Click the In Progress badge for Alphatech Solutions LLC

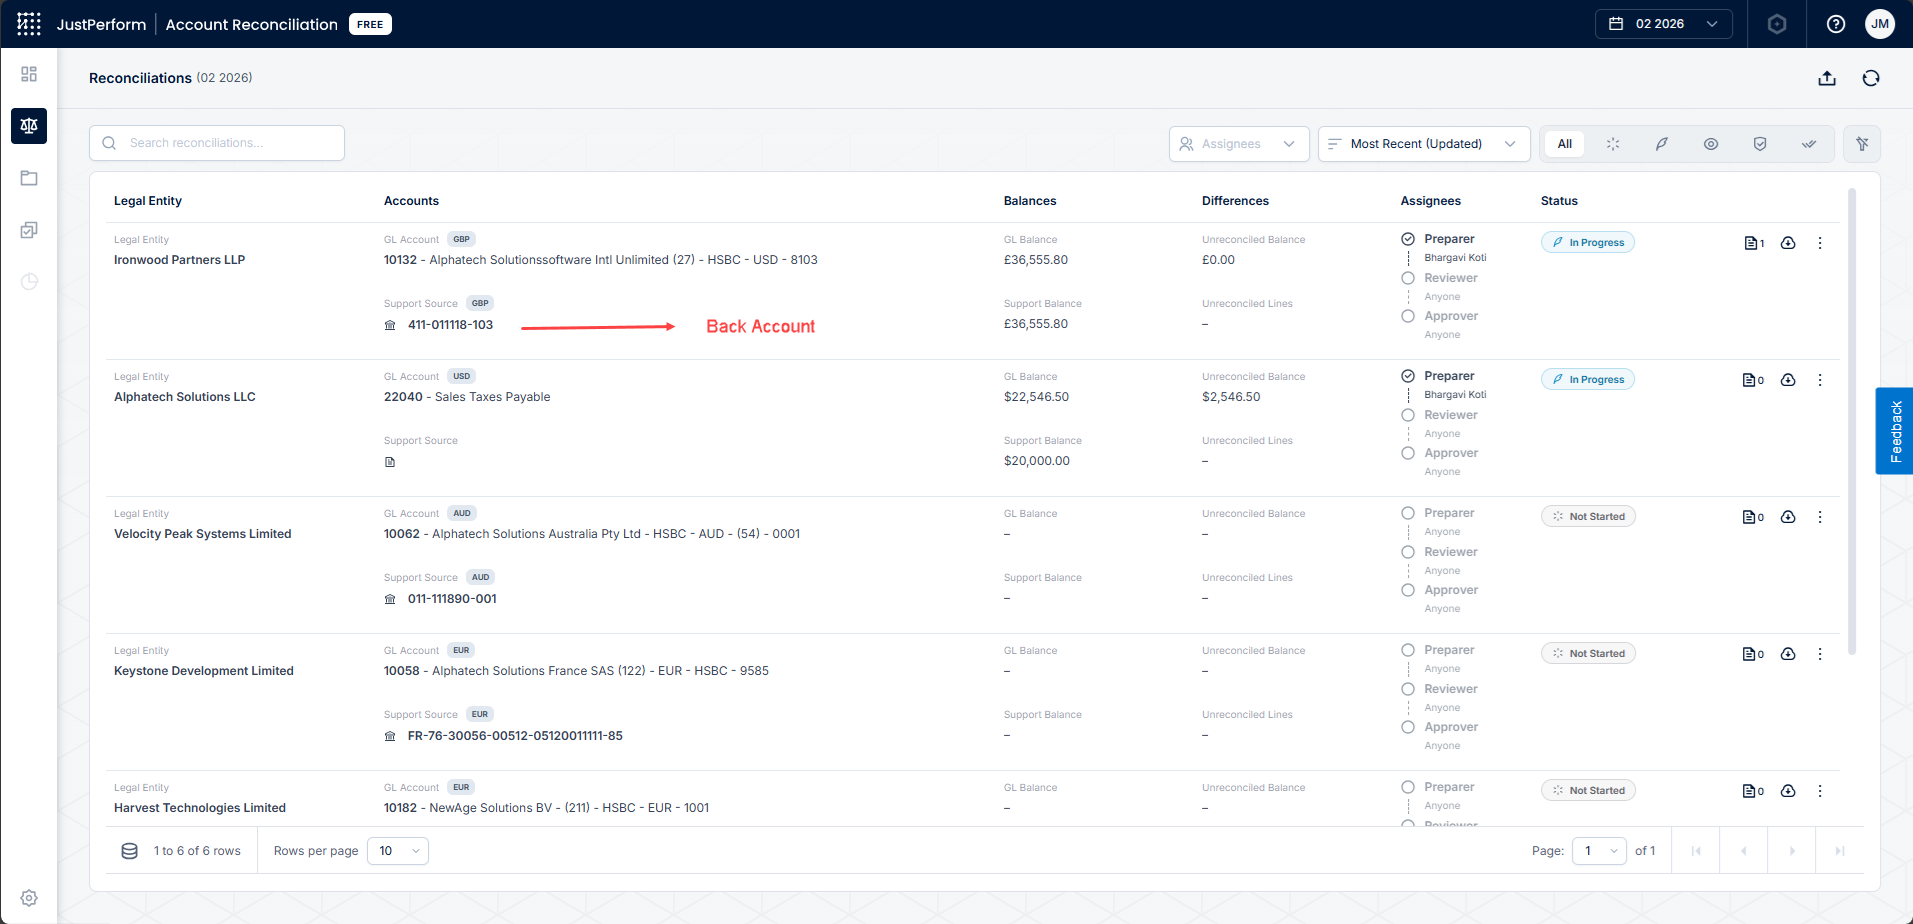click(1588, 380)
